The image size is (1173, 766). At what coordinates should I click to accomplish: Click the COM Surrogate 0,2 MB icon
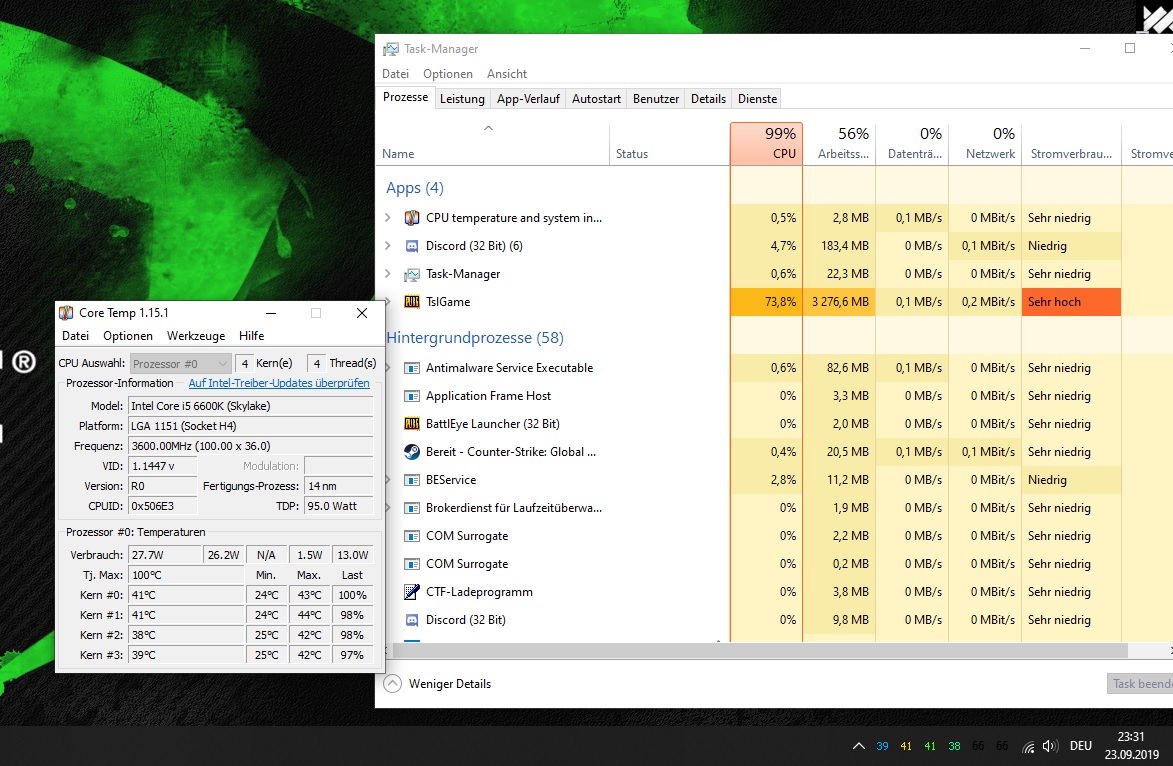pyautogui.click(x=411, y=564)
